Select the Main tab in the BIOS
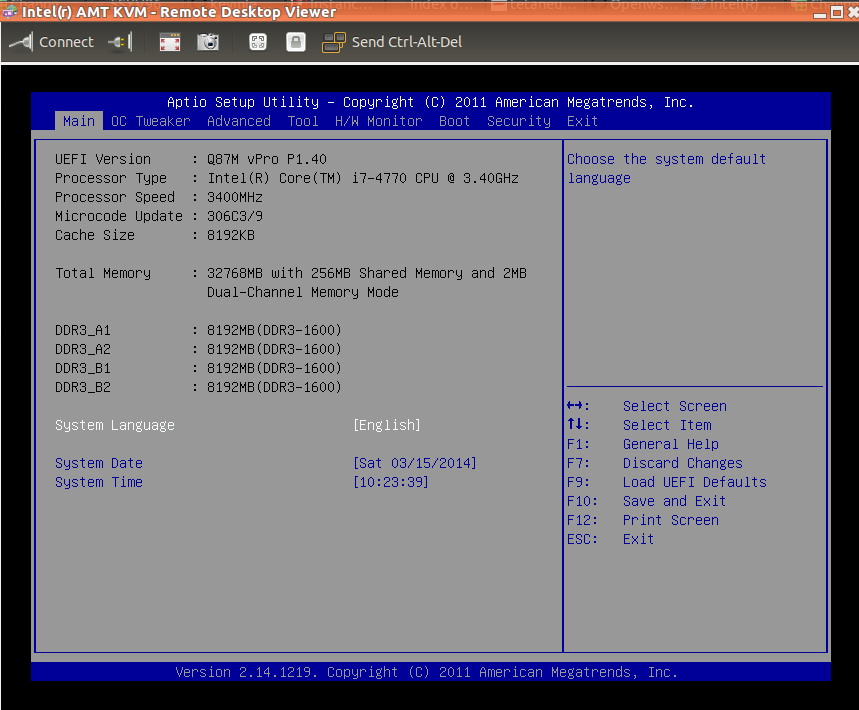This screenshot has height=710, width=859. [79, 121]
